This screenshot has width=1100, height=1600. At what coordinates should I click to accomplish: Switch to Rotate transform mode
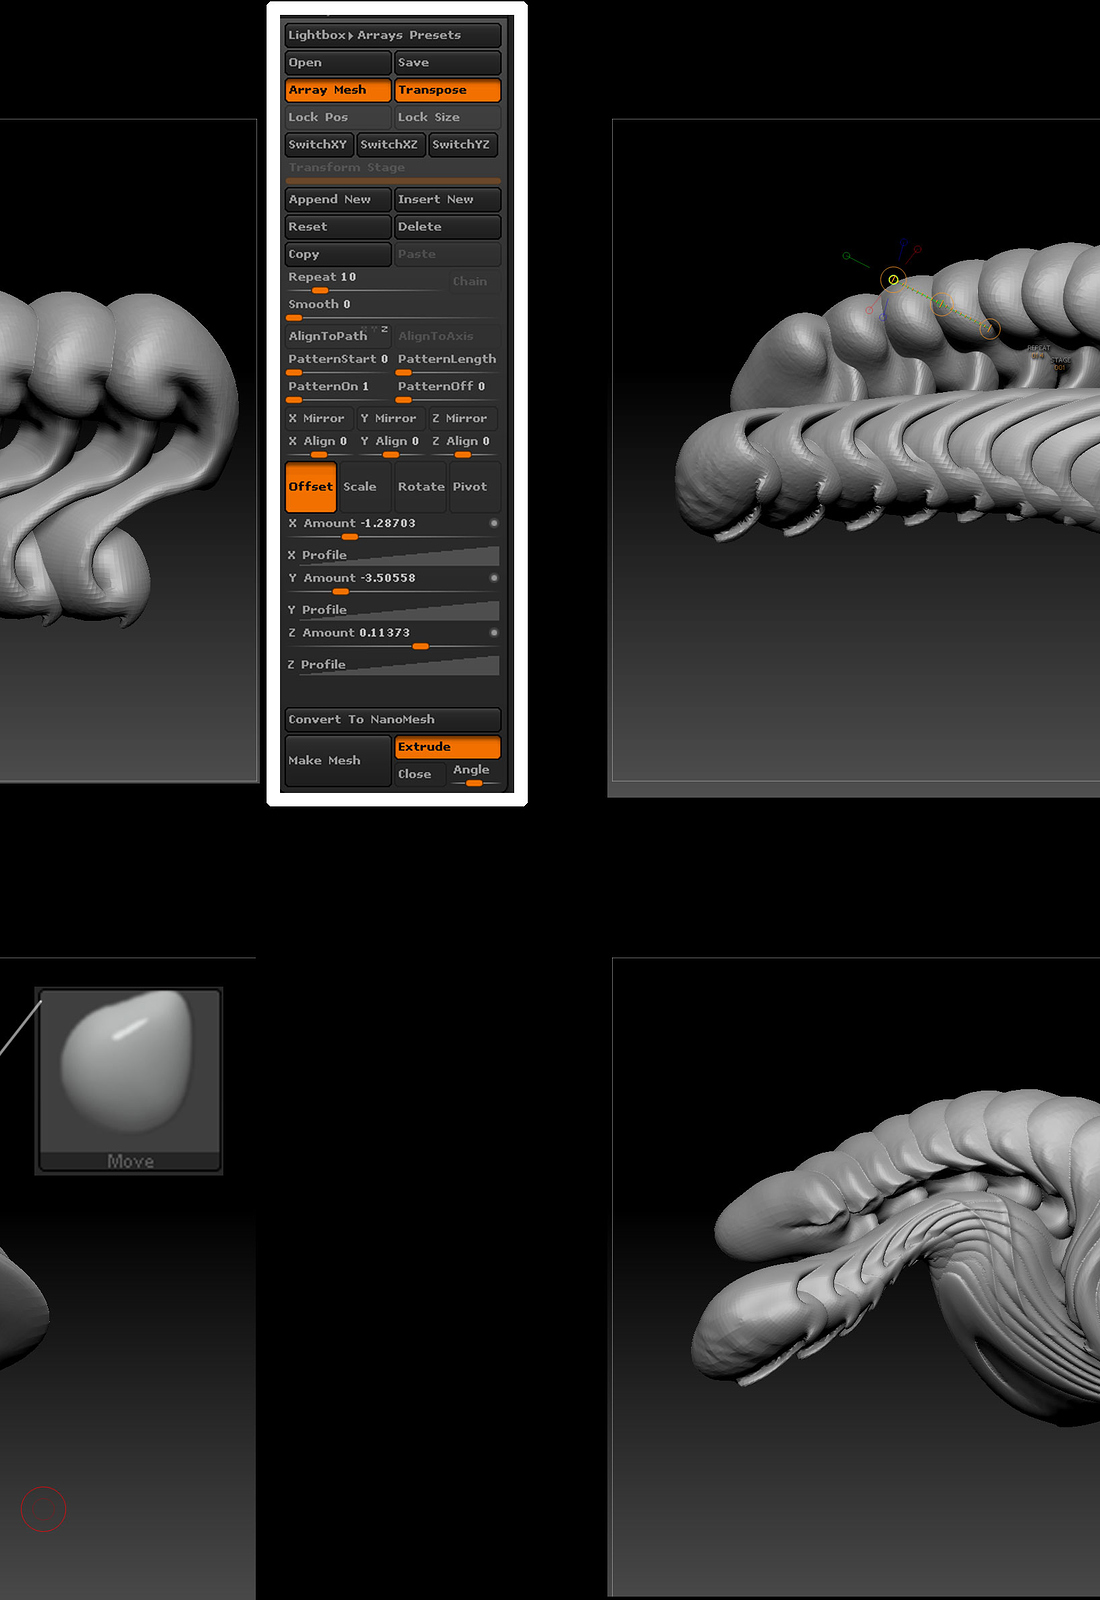point(421,487)
